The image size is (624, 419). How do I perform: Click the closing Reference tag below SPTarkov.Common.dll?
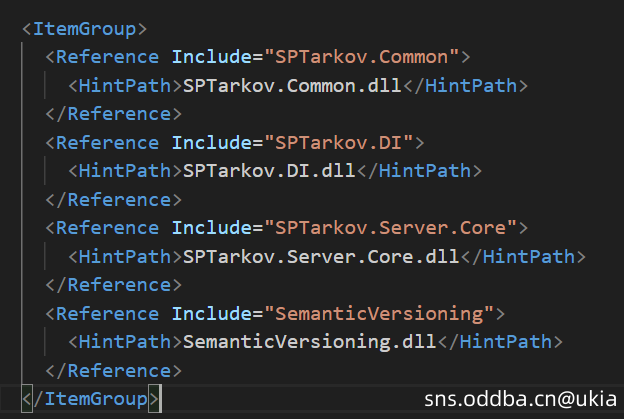[x=113, y=113]
